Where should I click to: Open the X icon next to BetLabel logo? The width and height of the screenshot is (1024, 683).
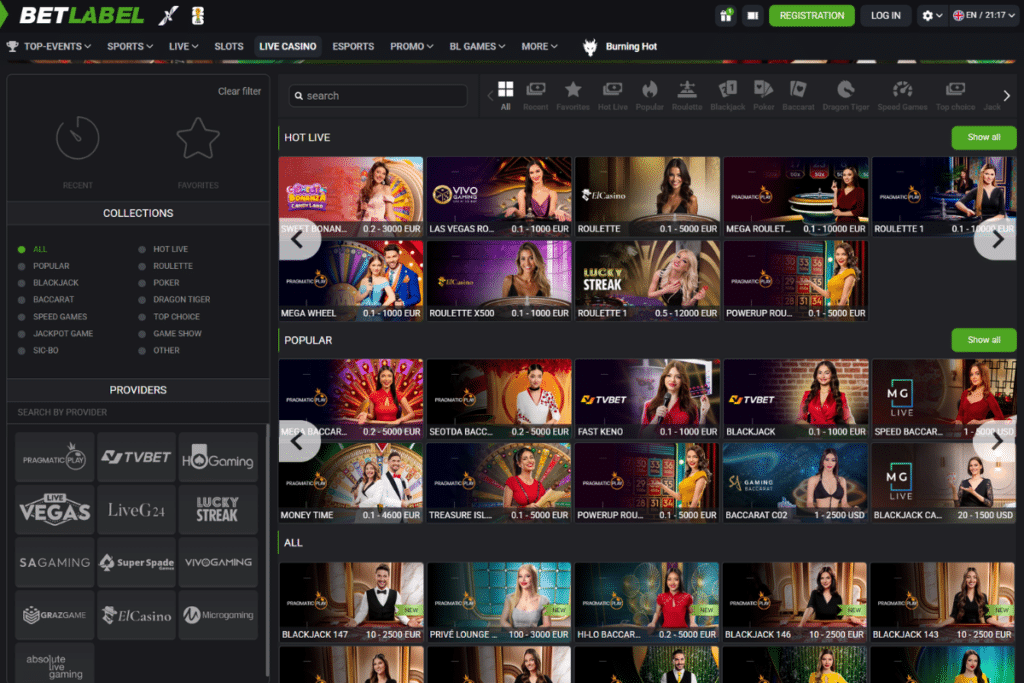click(x=168, y=15)
